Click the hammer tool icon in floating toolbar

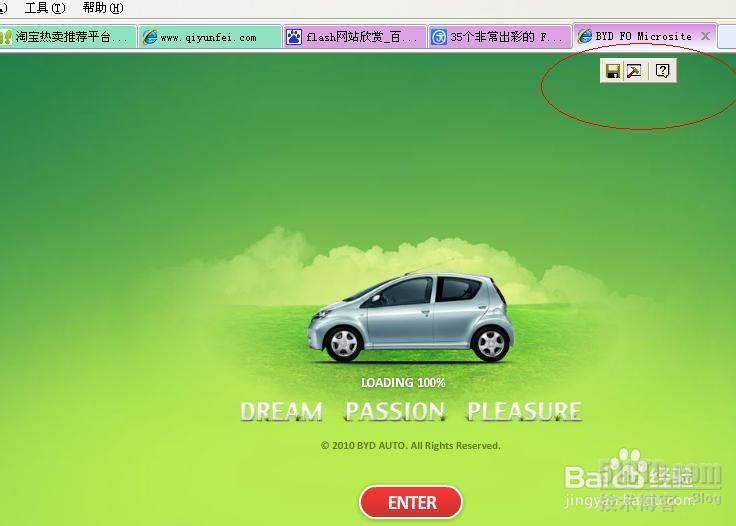tap(634, 71)
